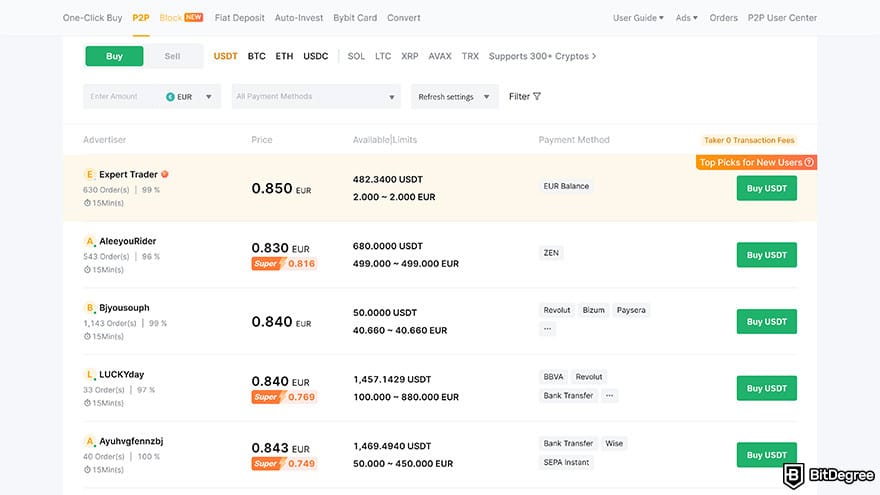Click the ZEN payment method tag
The height and width of the screenshot is (495, 880).
pos(551,253)
